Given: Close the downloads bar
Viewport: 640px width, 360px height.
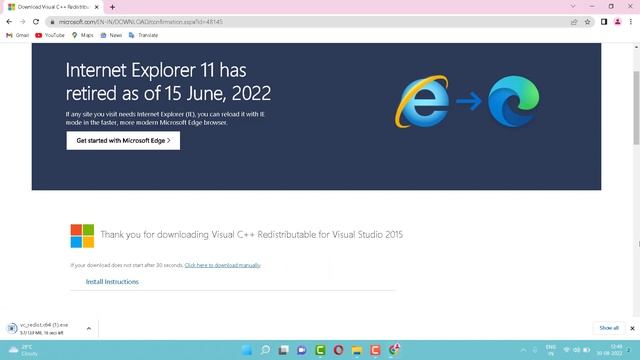Looking at the screenshot, I should click(632, 328).
